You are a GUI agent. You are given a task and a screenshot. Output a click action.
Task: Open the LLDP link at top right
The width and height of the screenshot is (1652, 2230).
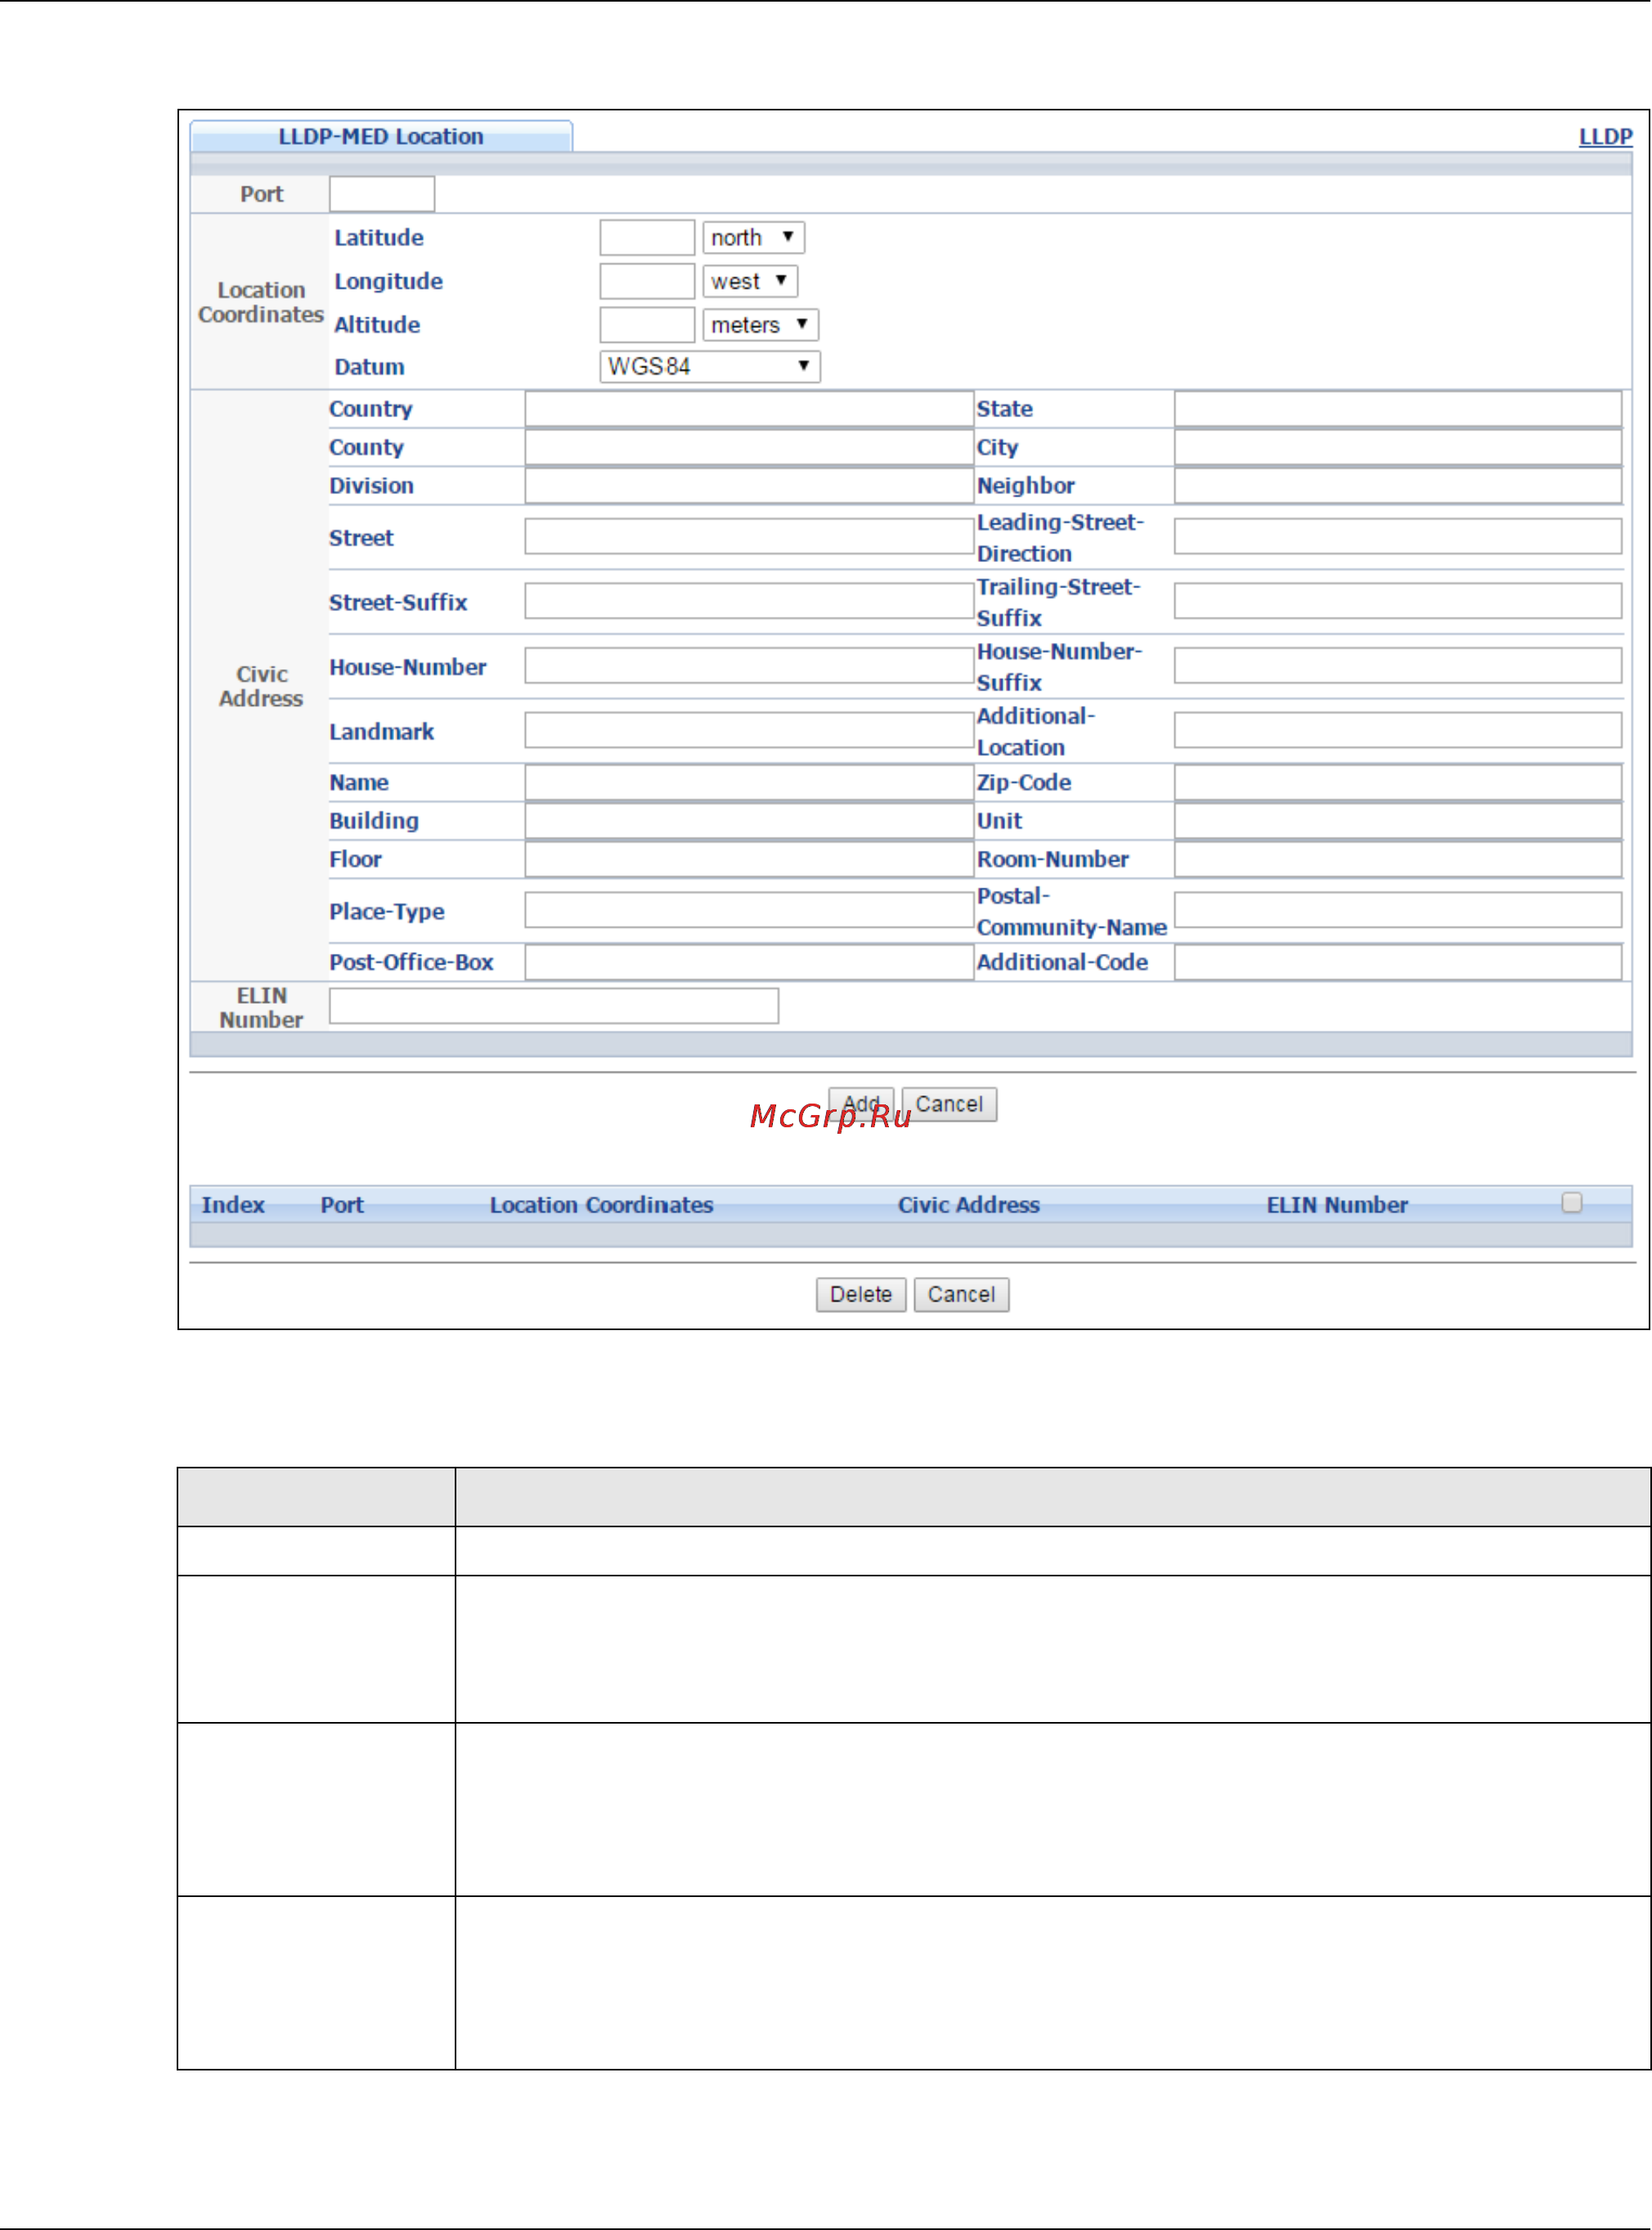tap(1605, 137)
